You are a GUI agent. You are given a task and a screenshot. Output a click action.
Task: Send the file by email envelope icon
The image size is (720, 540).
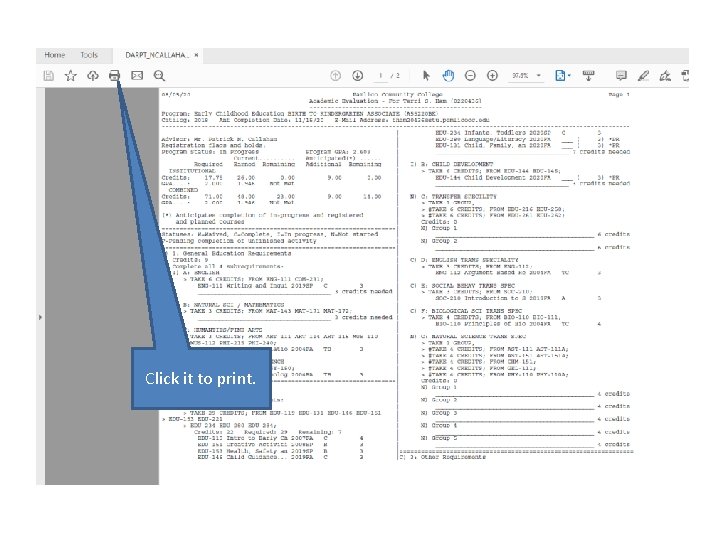click(x=137, y=75)
